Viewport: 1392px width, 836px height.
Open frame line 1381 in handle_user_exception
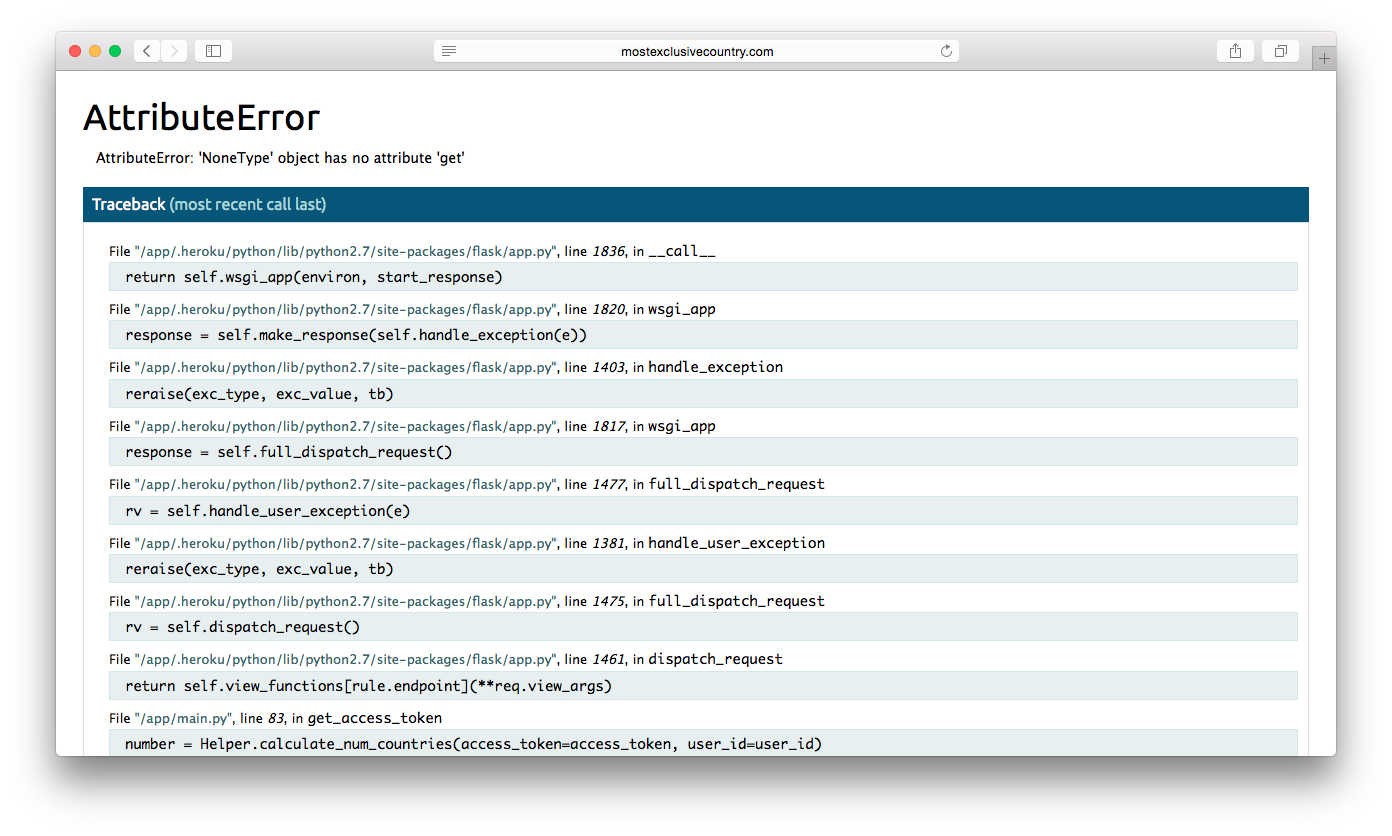pos(467,543)
